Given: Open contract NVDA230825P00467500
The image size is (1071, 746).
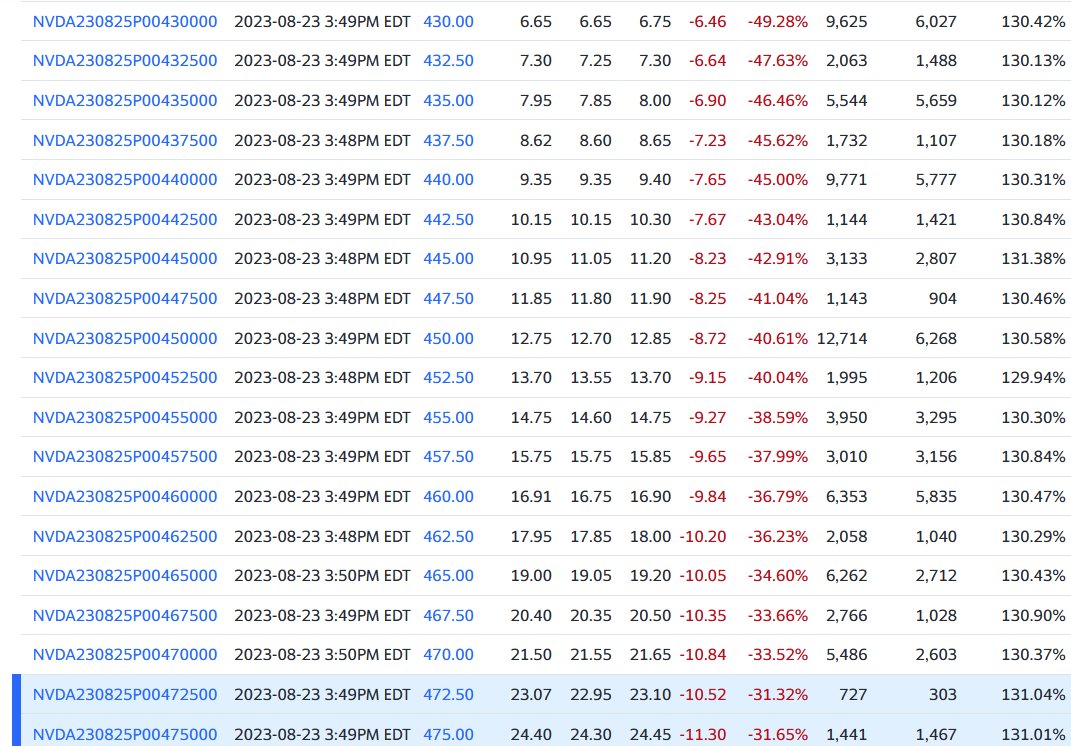Looking at the screenshot, I should coord(125,615).
